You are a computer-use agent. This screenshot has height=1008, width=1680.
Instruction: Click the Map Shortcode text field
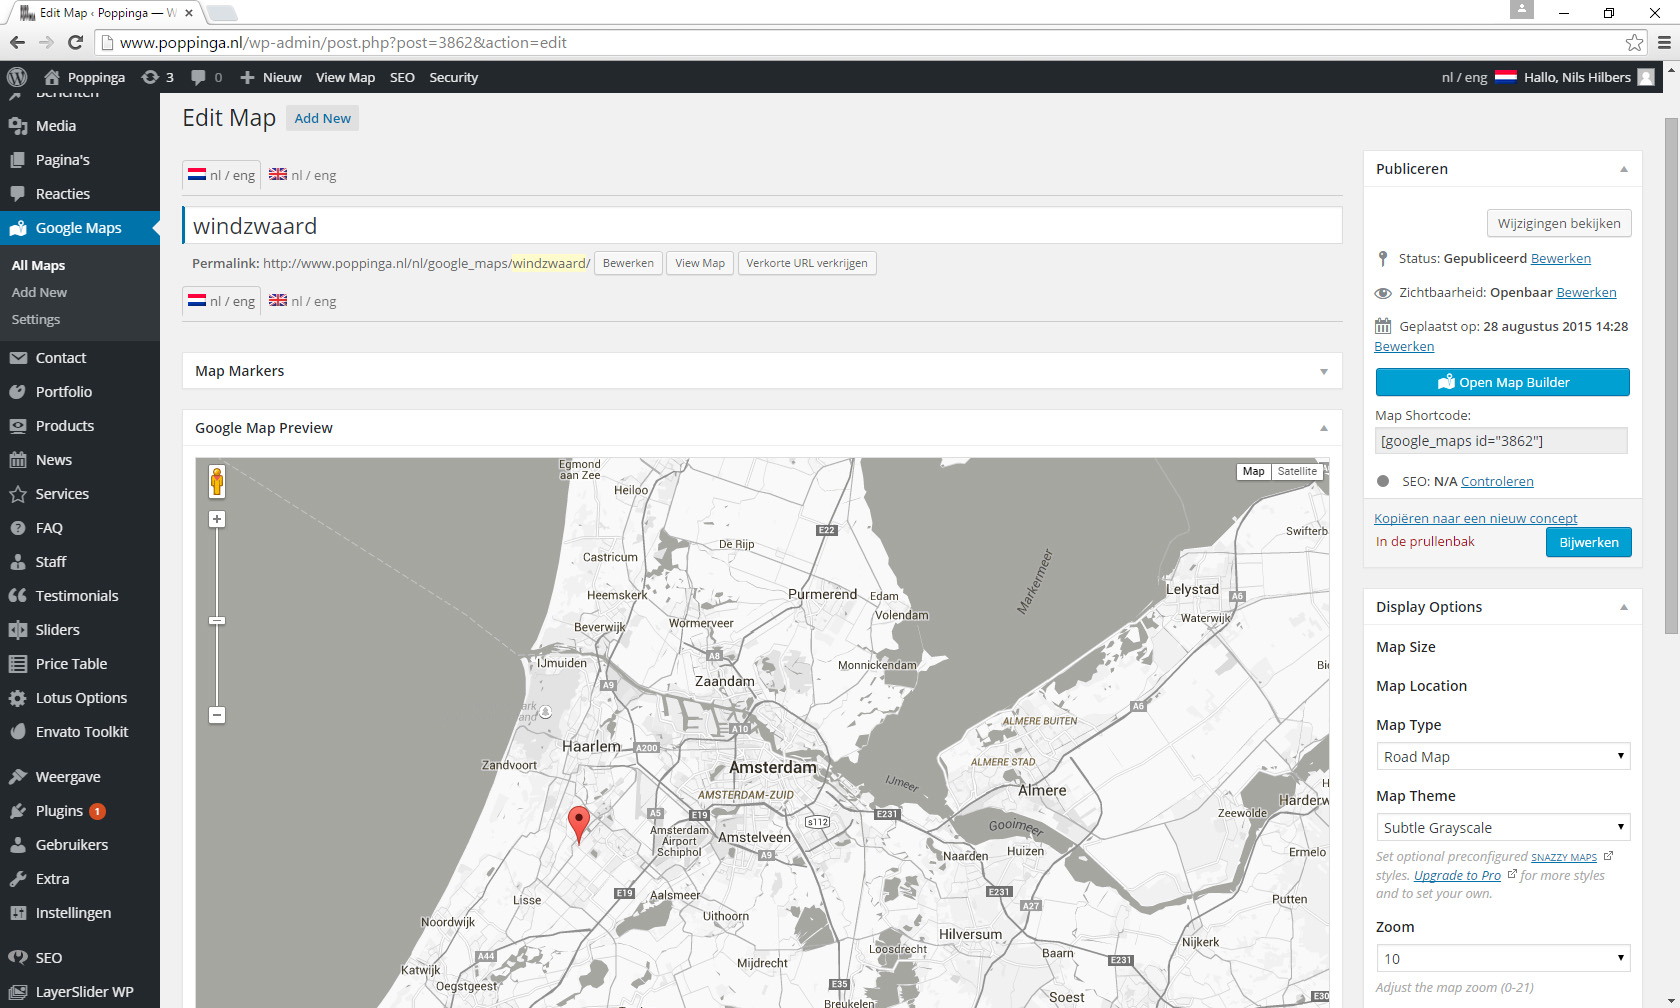[x=1501, y=441]
